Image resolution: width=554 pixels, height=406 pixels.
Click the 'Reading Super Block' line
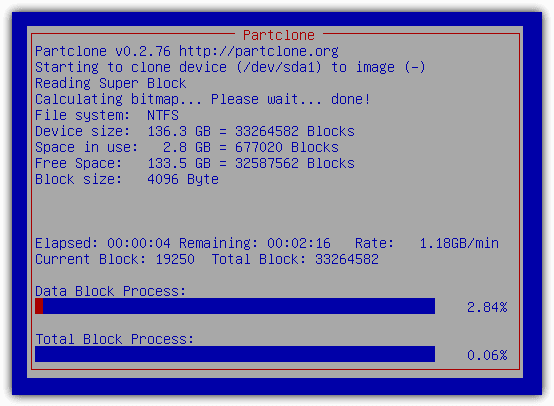(111, 83)
